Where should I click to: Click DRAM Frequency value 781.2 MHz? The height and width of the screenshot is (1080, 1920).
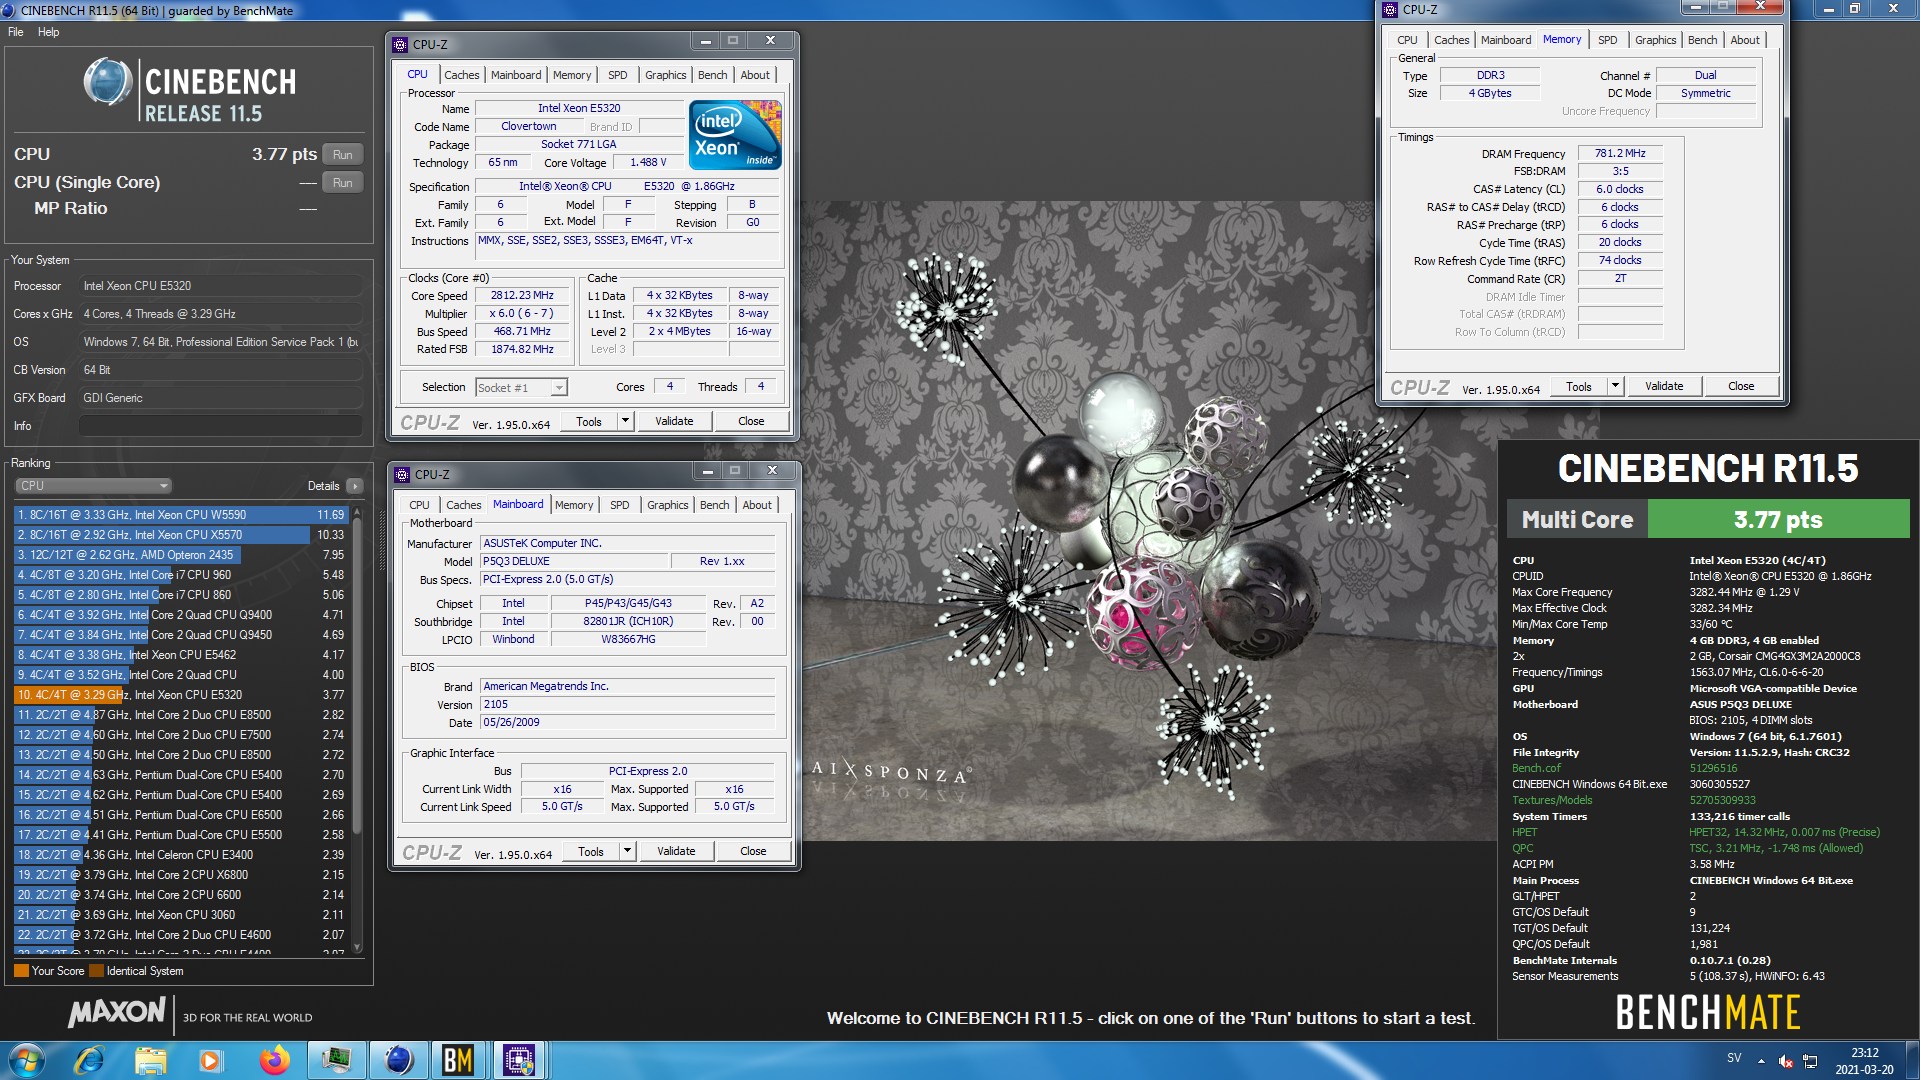tap(1620, 153)
